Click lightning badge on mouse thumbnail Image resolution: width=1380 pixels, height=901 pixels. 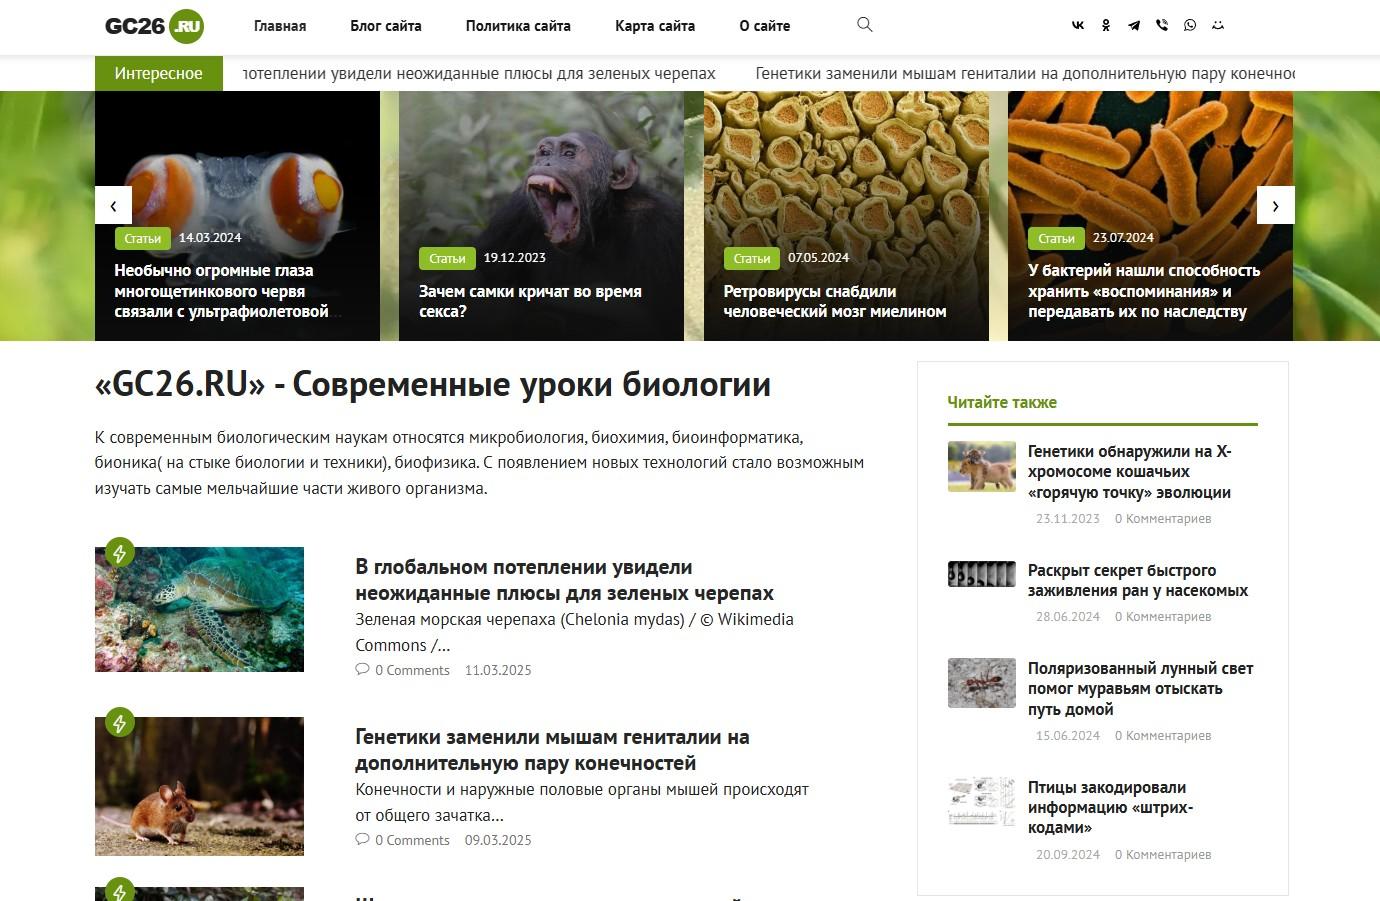click(120, 722)
